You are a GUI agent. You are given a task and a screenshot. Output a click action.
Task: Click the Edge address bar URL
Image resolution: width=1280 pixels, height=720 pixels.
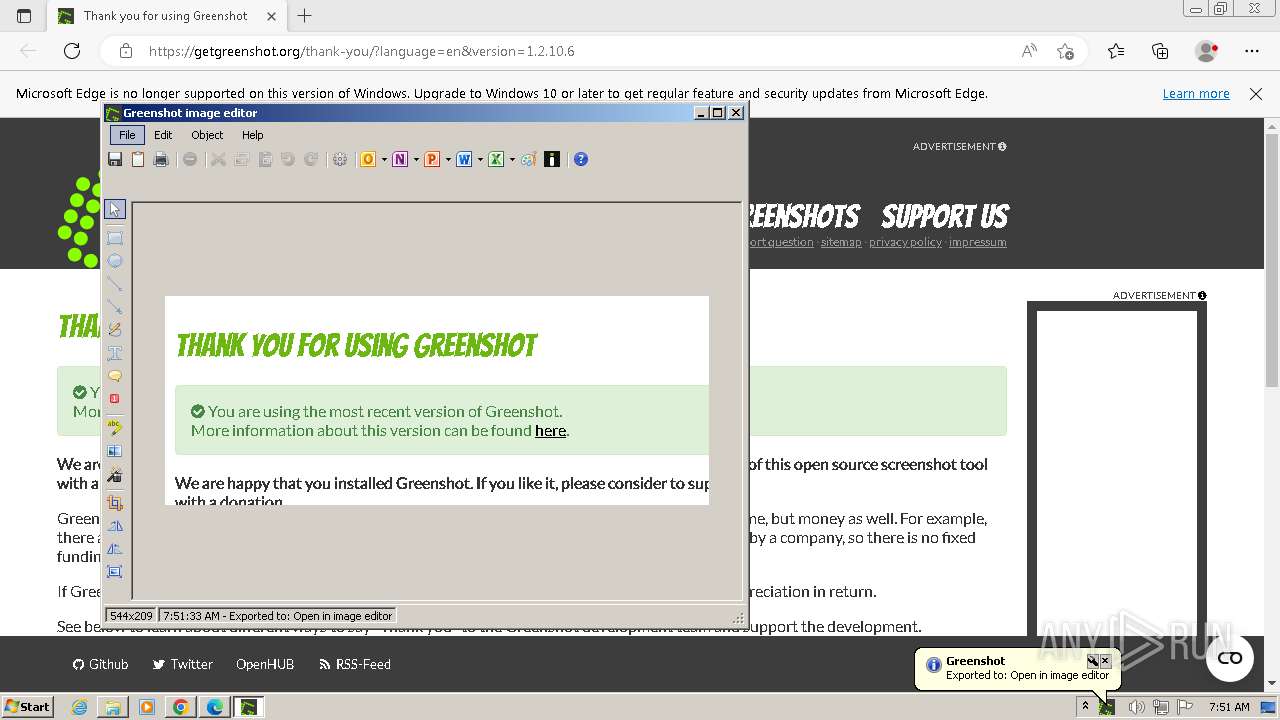click(x=362, y=51)
